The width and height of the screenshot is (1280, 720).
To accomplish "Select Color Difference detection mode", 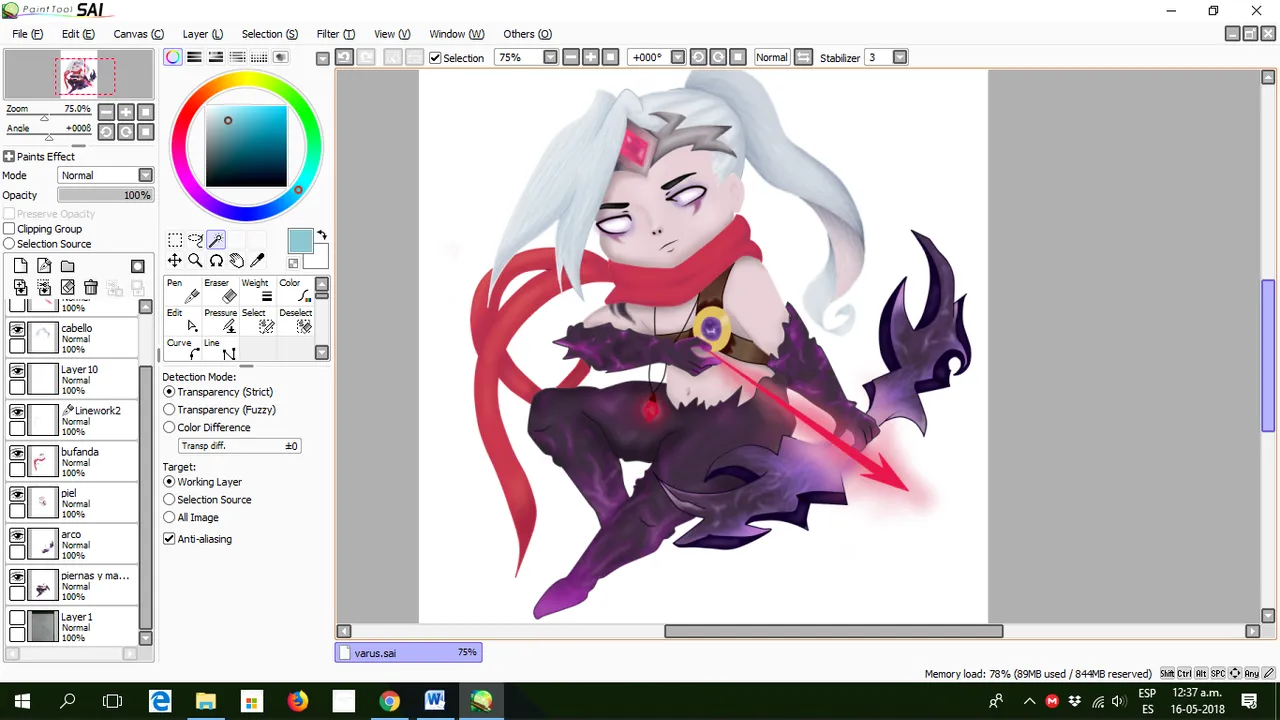I will pyautogui.click(x=169, y=427).
